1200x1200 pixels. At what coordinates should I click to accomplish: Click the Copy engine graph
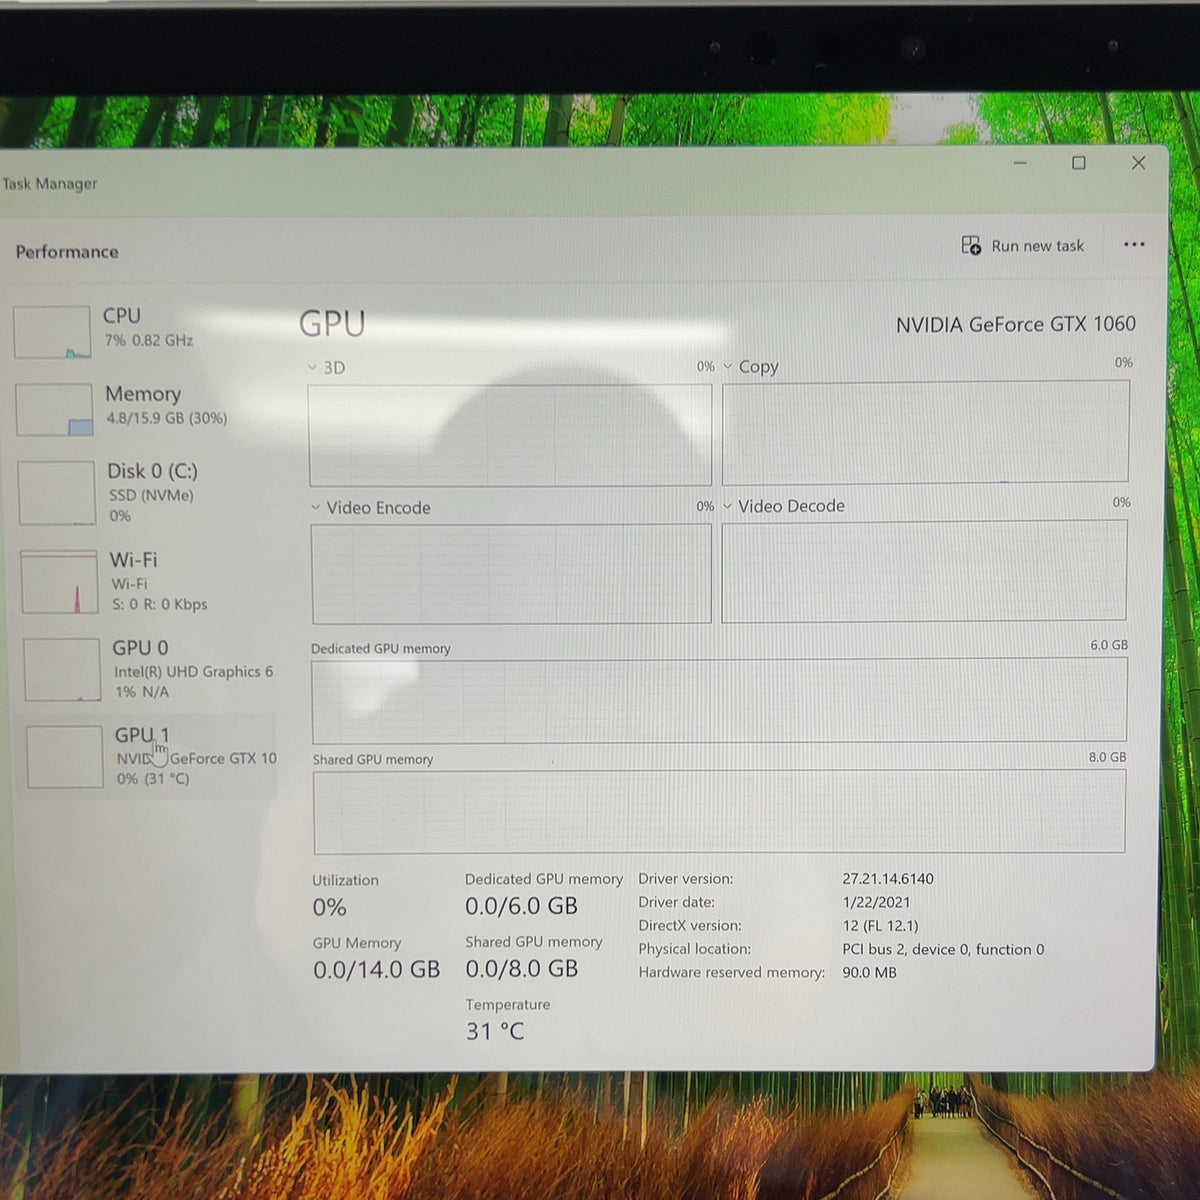tap(926, 432)
